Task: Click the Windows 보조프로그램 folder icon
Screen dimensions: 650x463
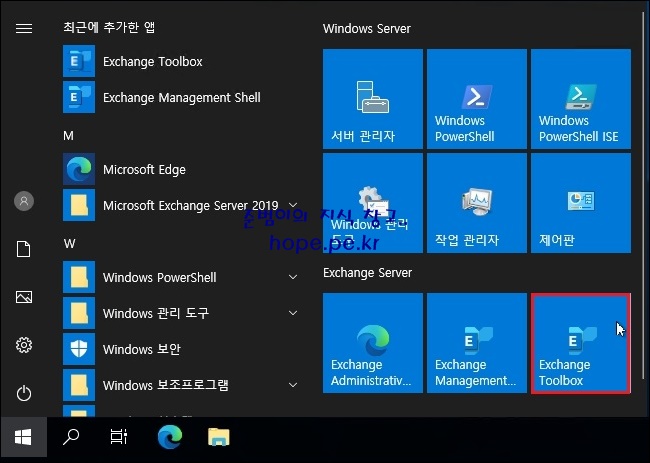Action: (x=79, y=385)
